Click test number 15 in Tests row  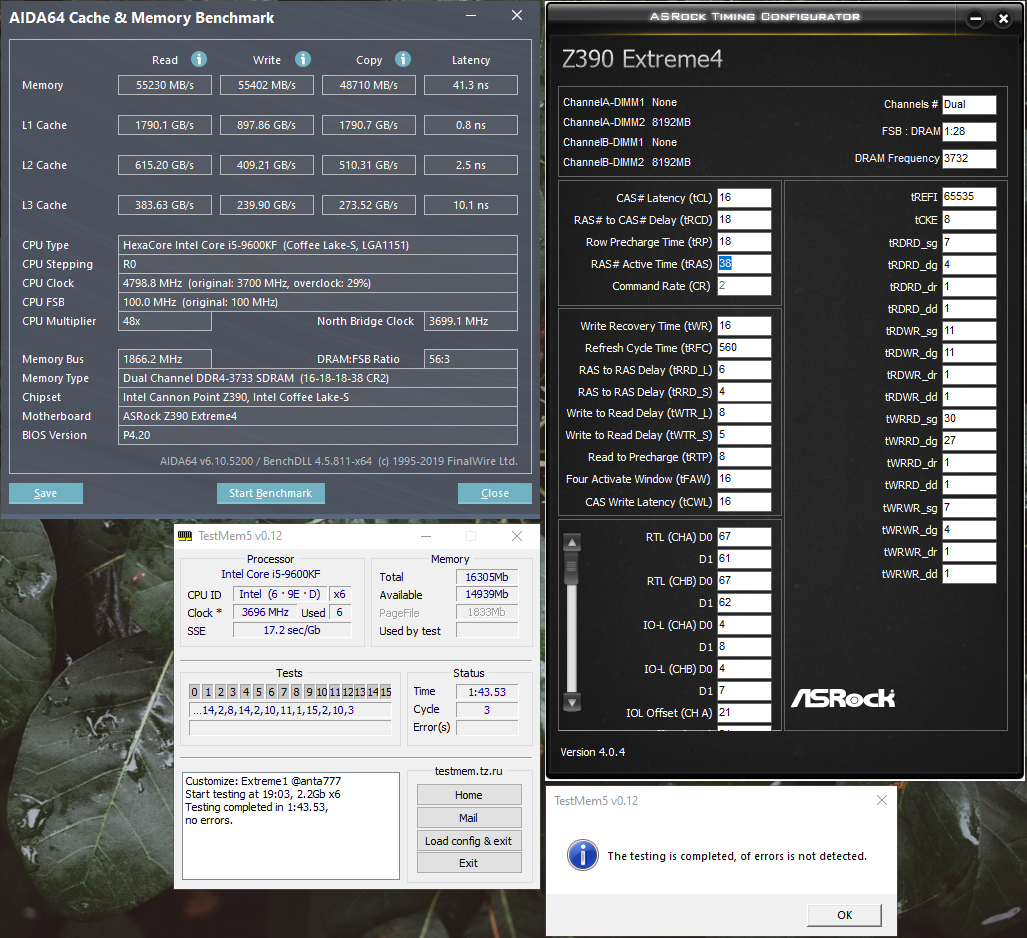(x=386, y=692)
